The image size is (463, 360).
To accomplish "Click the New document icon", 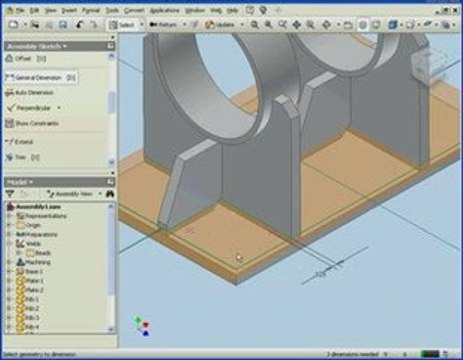I will [14, 25].
